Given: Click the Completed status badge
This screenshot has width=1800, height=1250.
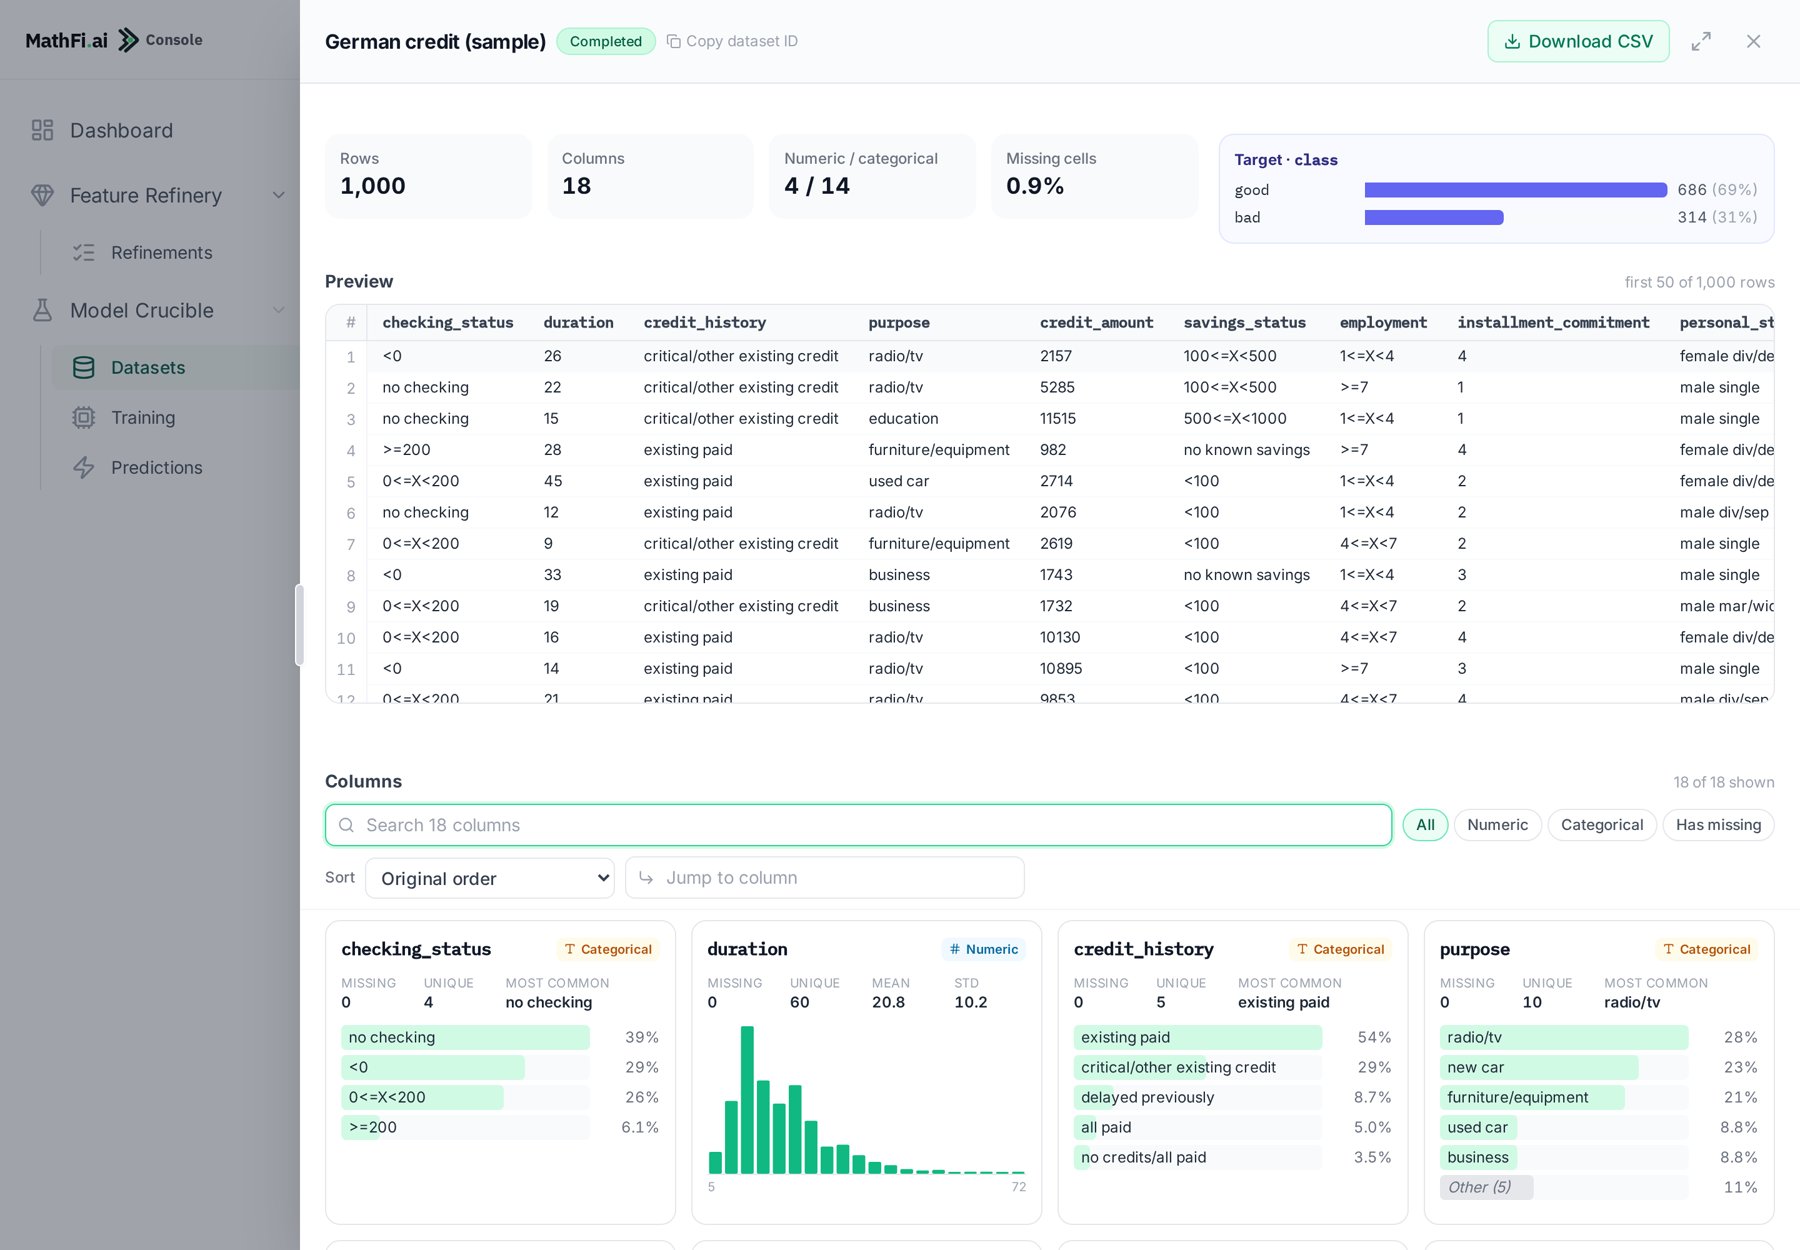Looking at the screenshot, I should tap(606, 41).
